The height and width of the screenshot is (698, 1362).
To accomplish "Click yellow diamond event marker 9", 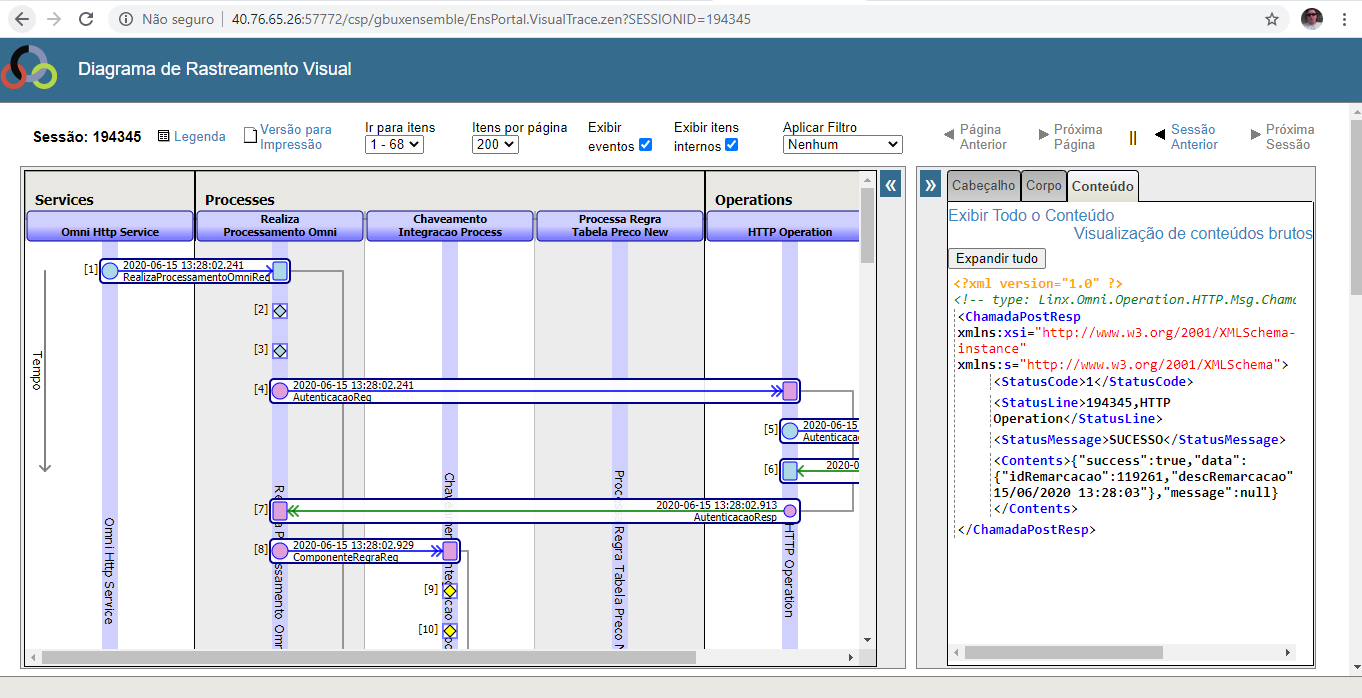I will pyautogui.click(x=450, y=591).
